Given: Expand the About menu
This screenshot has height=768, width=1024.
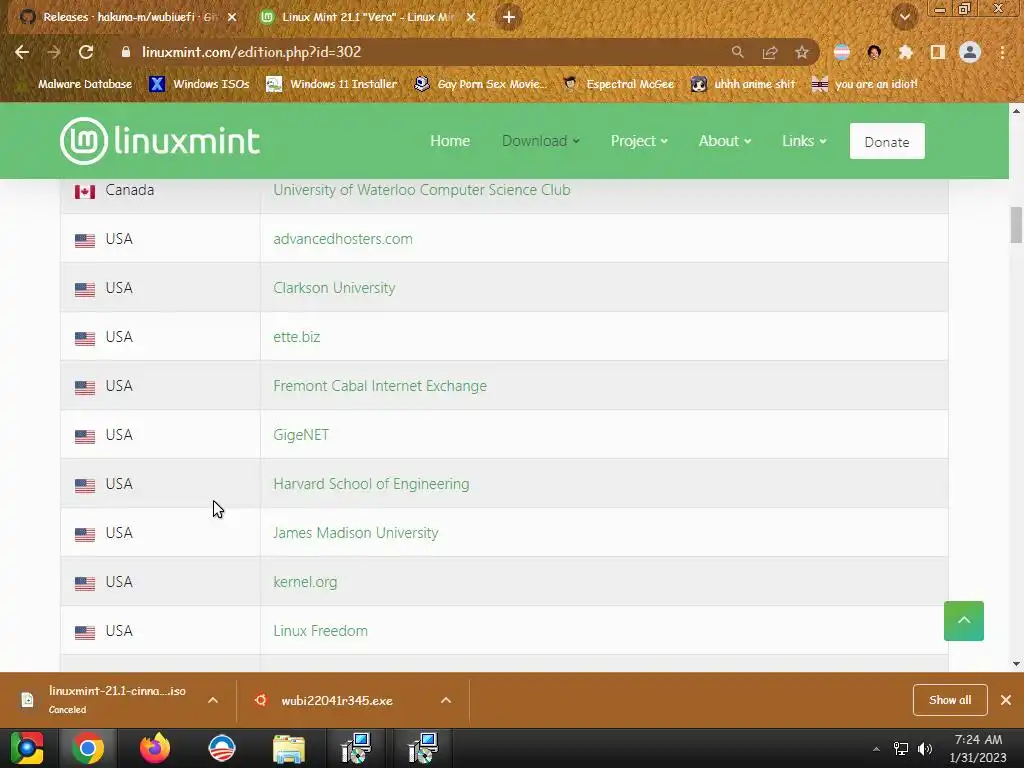Looking at the screenshot, I should coord(725,141).
